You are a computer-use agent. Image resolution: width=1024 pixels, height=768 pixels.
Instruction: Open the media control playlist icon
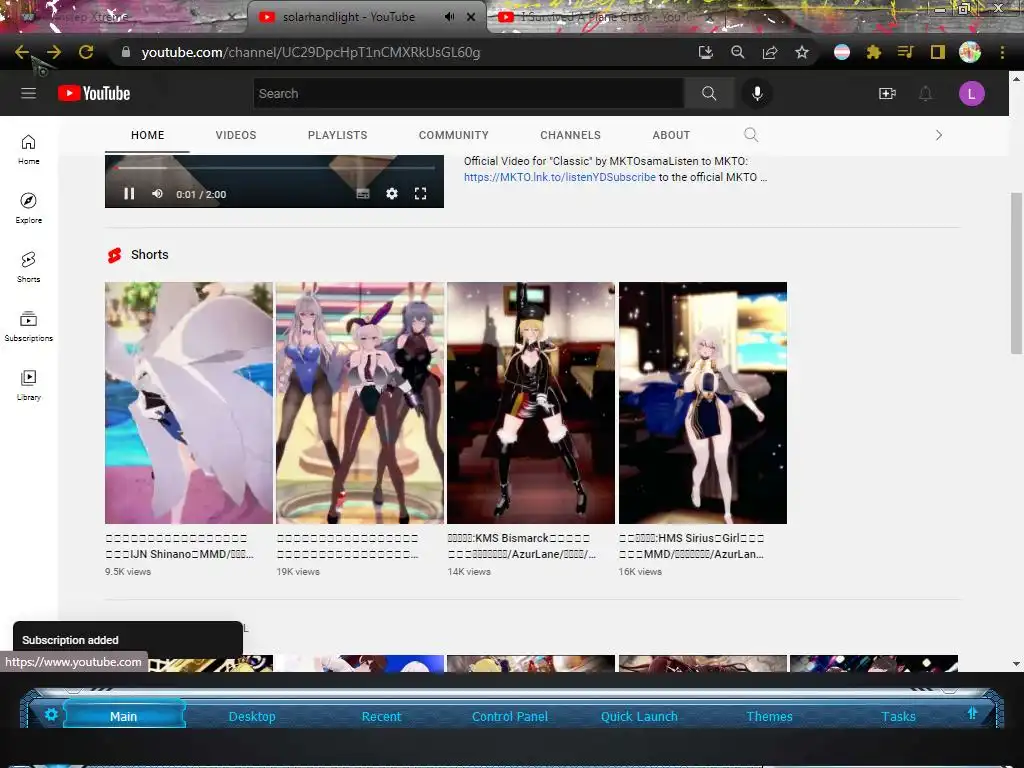click(x=905, y=52)
